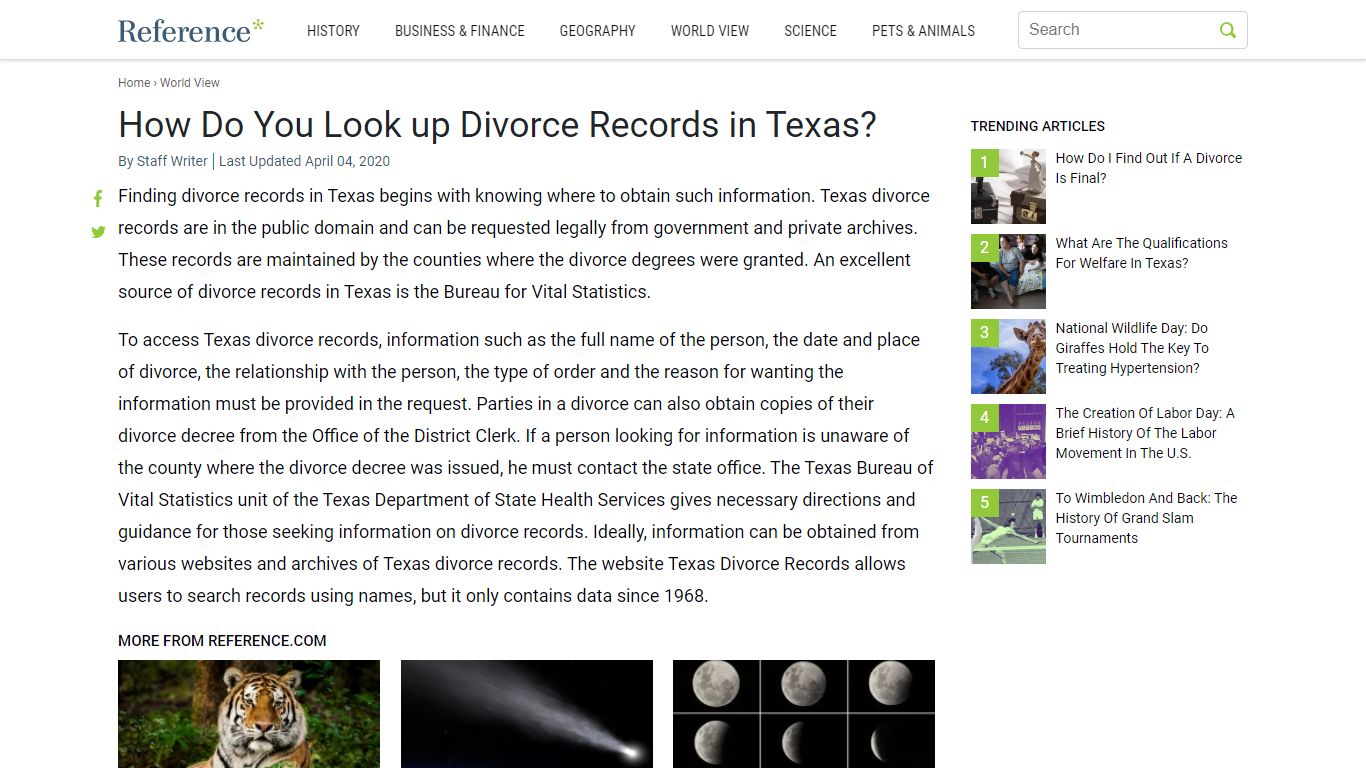This screenshot has width=1366, height=768.
Task: Click trending article 2 thumbnail
Action: click(x=1008, y=271)
